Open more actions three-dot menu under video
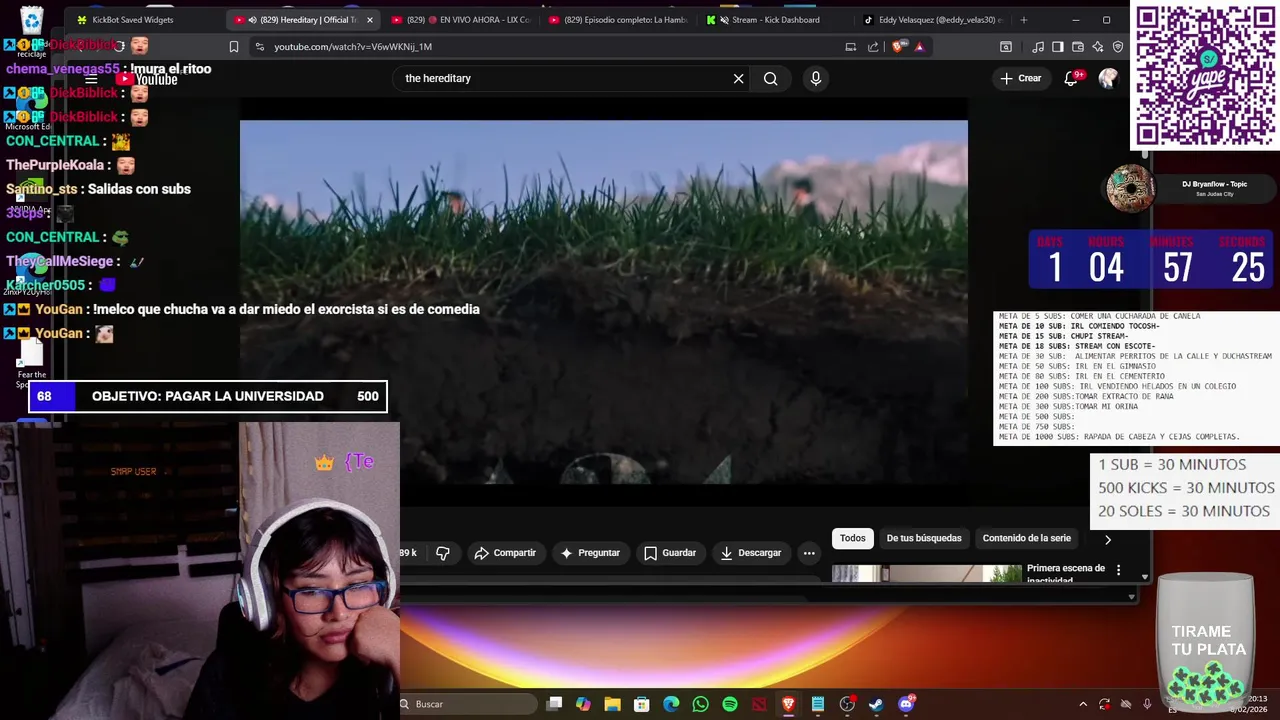 809,553
